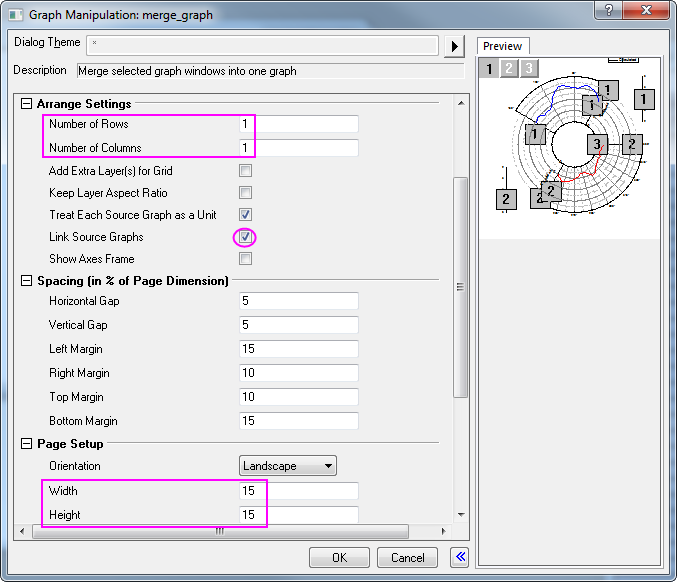Click the vertical scrollbar thumb
Screen dimensions: 677x582
tap(461, 287)
